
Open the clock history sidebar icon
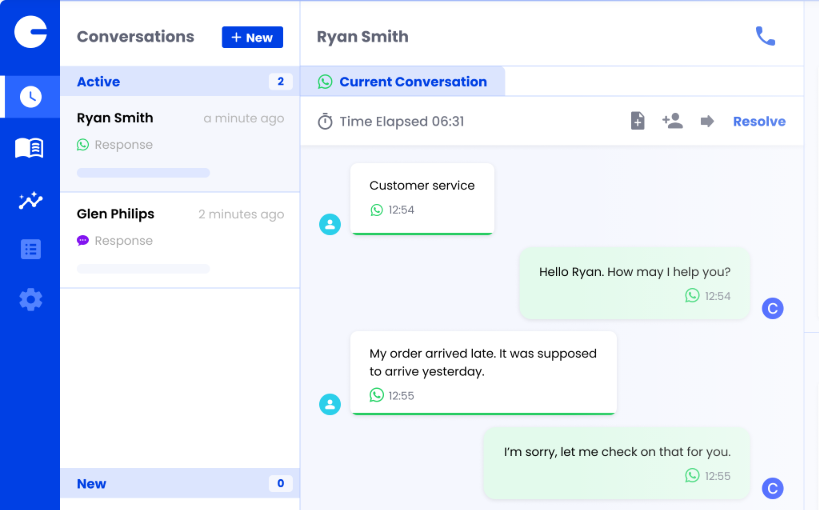pos(31,97)
